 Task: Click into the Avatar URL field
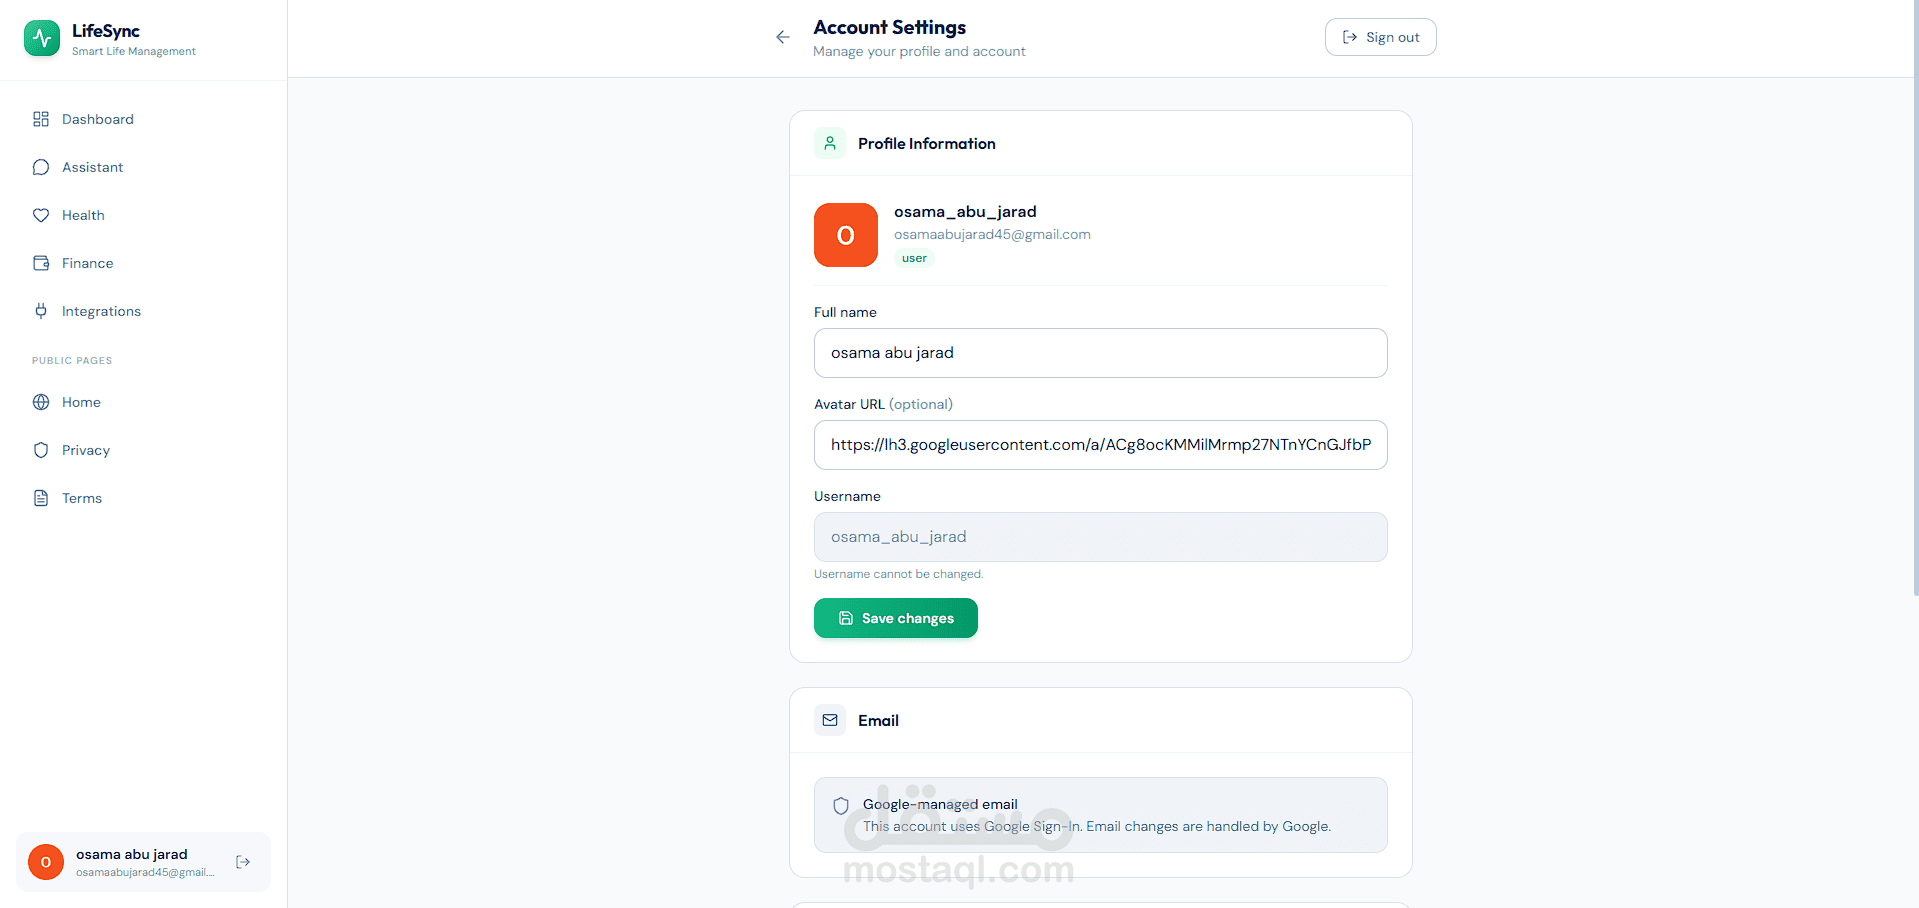(x=1100, y=445)
